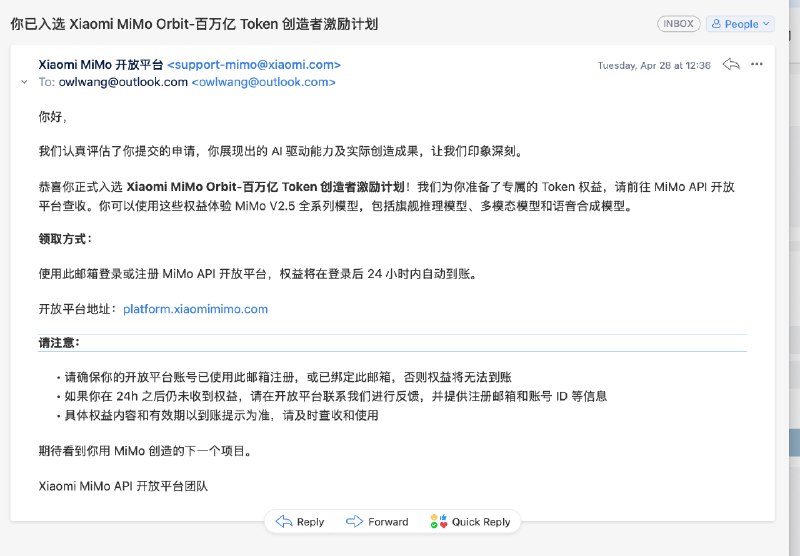The image size is (800, 556).
Task: Click bullet starting 具体权益内容和有效期
Action: 221,415
